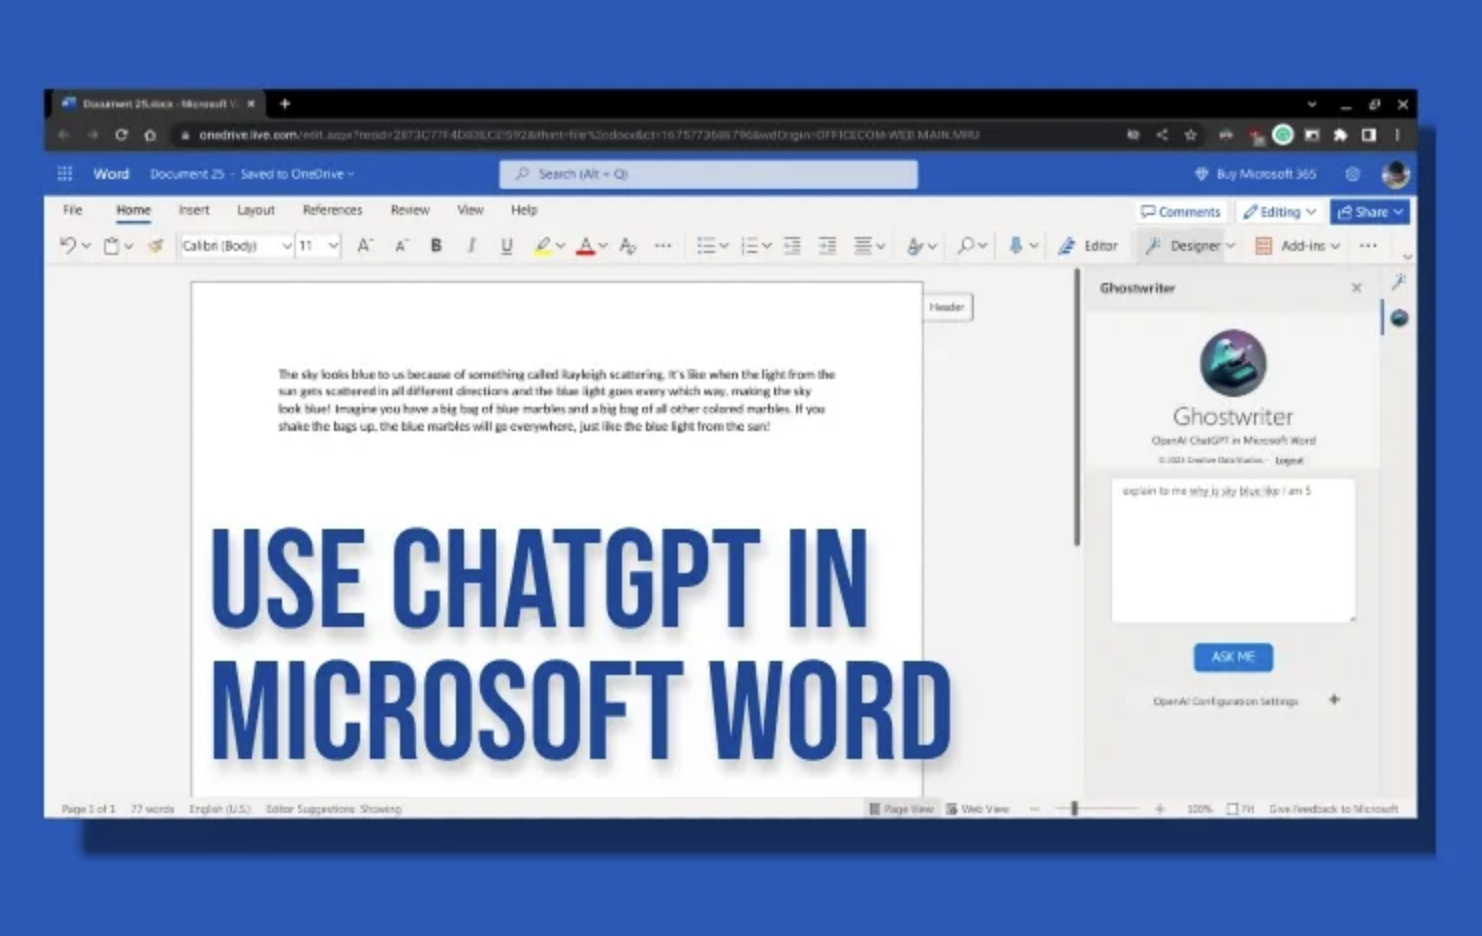Click the Share button
The width and height of the screenshot is (1482, 936).
(1370, 212)
